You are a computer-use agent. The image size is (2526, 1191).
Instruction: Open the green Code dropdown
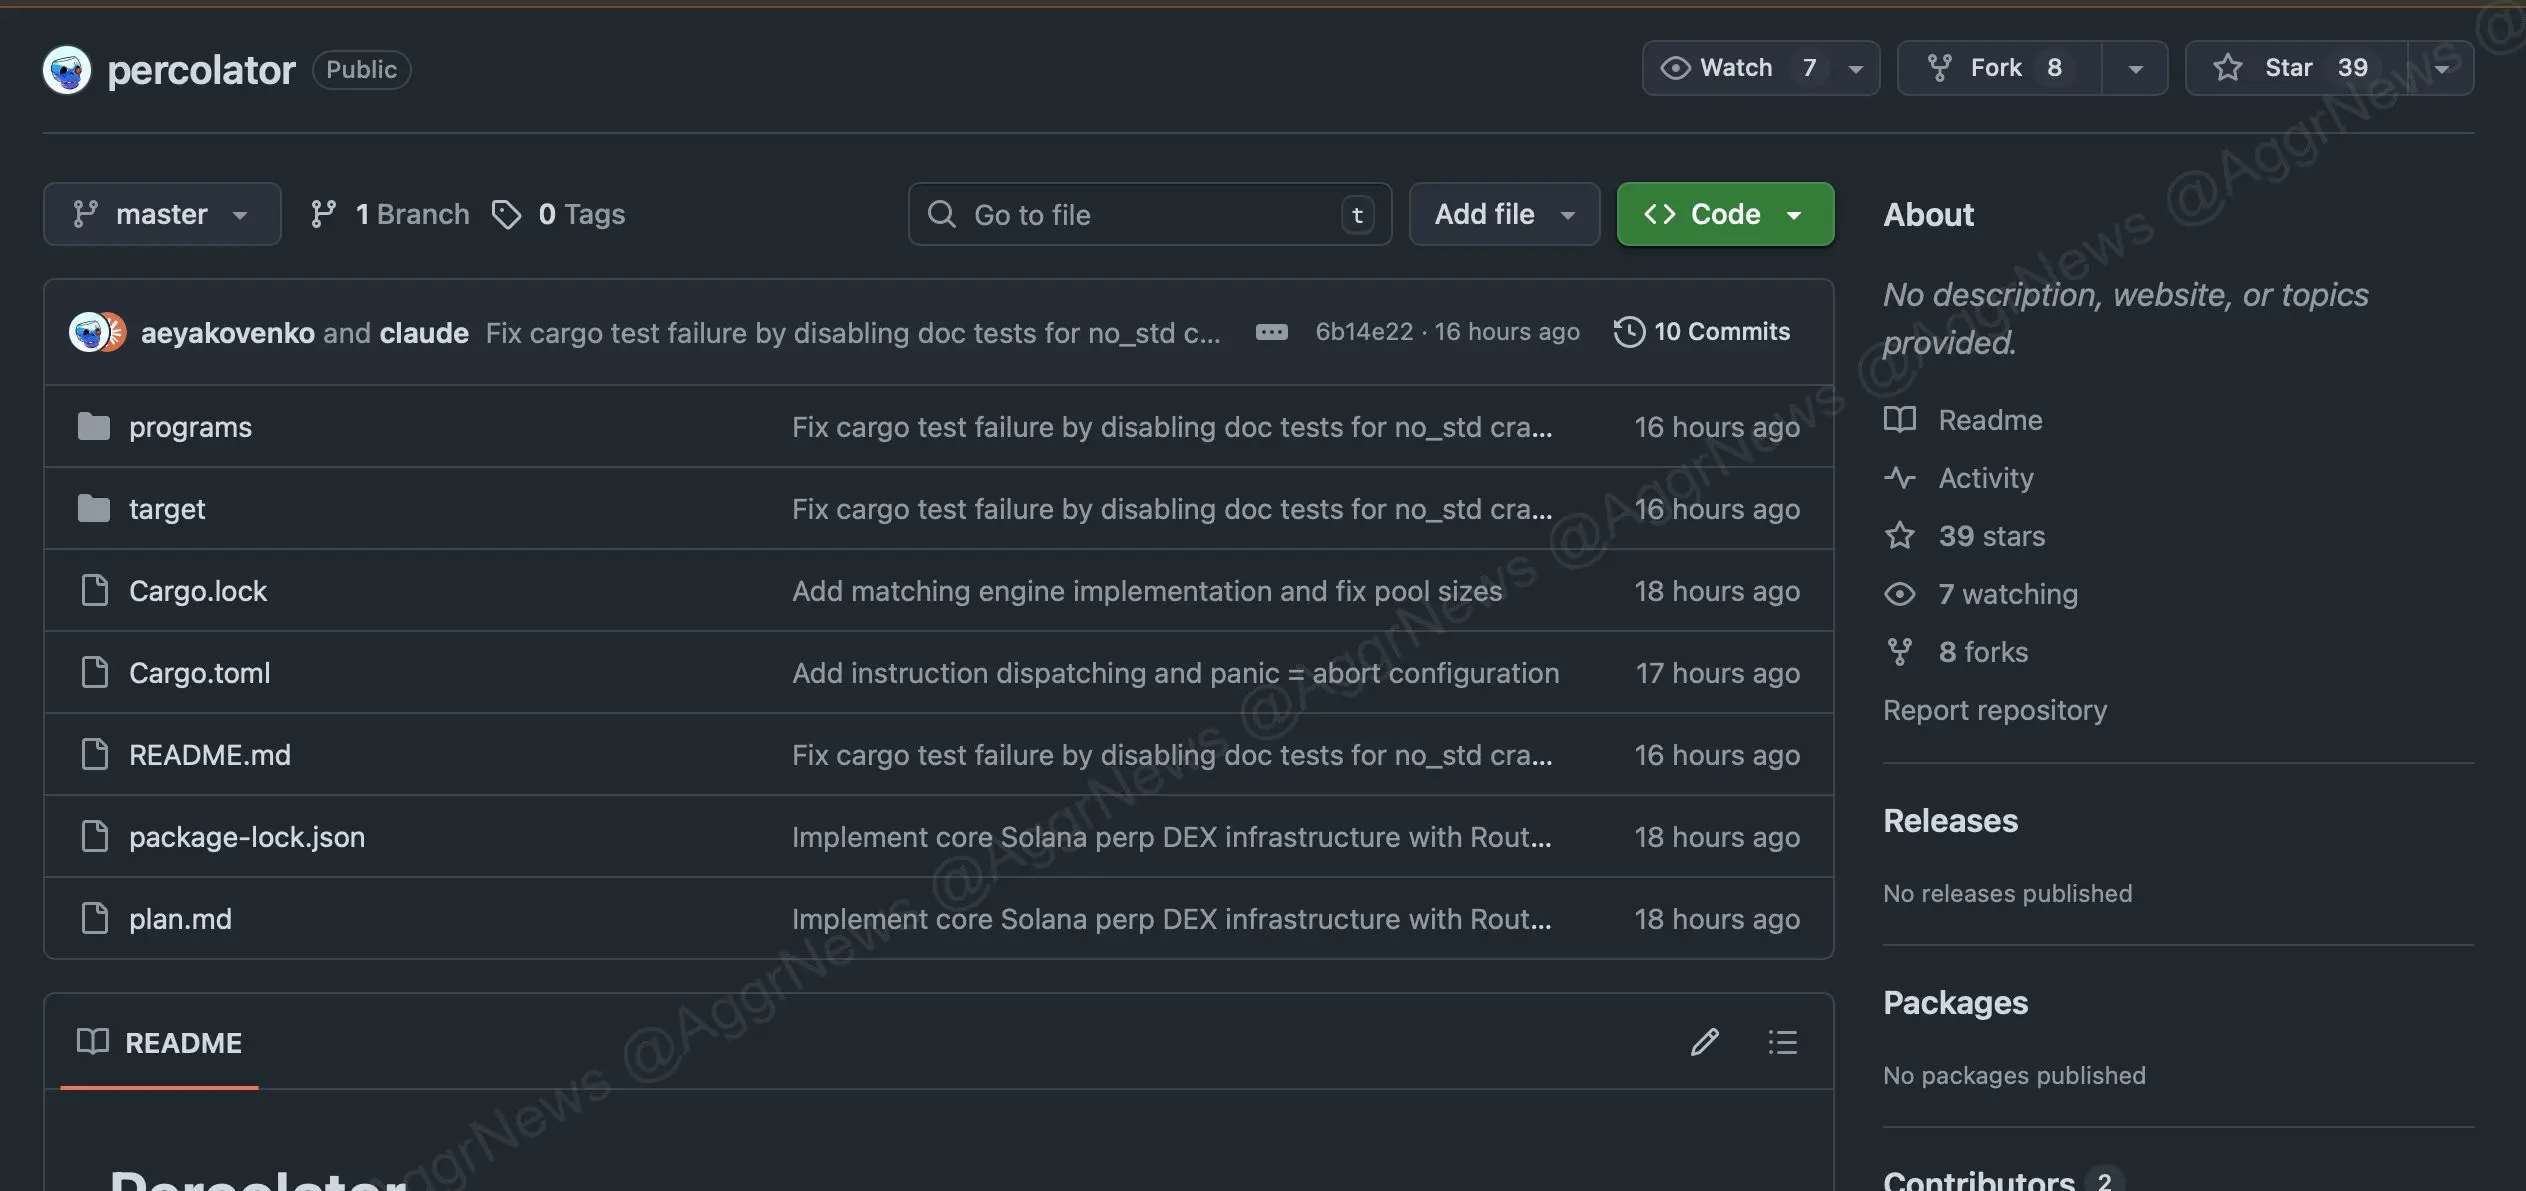pyautogui.click(x=1725, y=214)
